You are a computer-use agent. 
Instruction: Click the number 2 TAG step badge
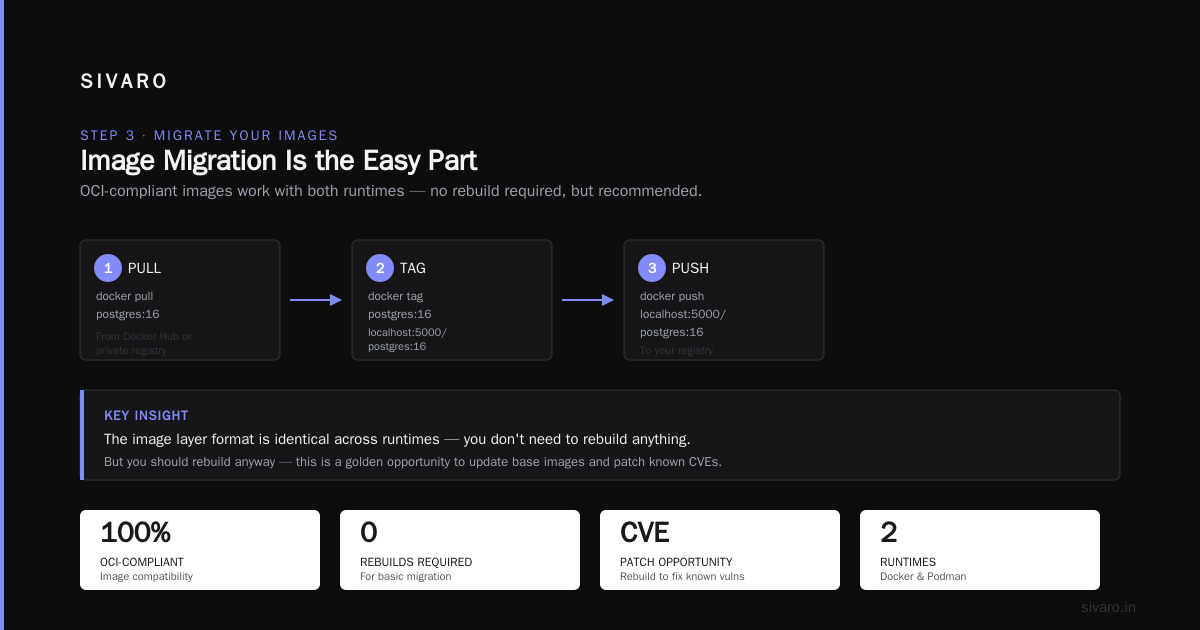point(380,268)
